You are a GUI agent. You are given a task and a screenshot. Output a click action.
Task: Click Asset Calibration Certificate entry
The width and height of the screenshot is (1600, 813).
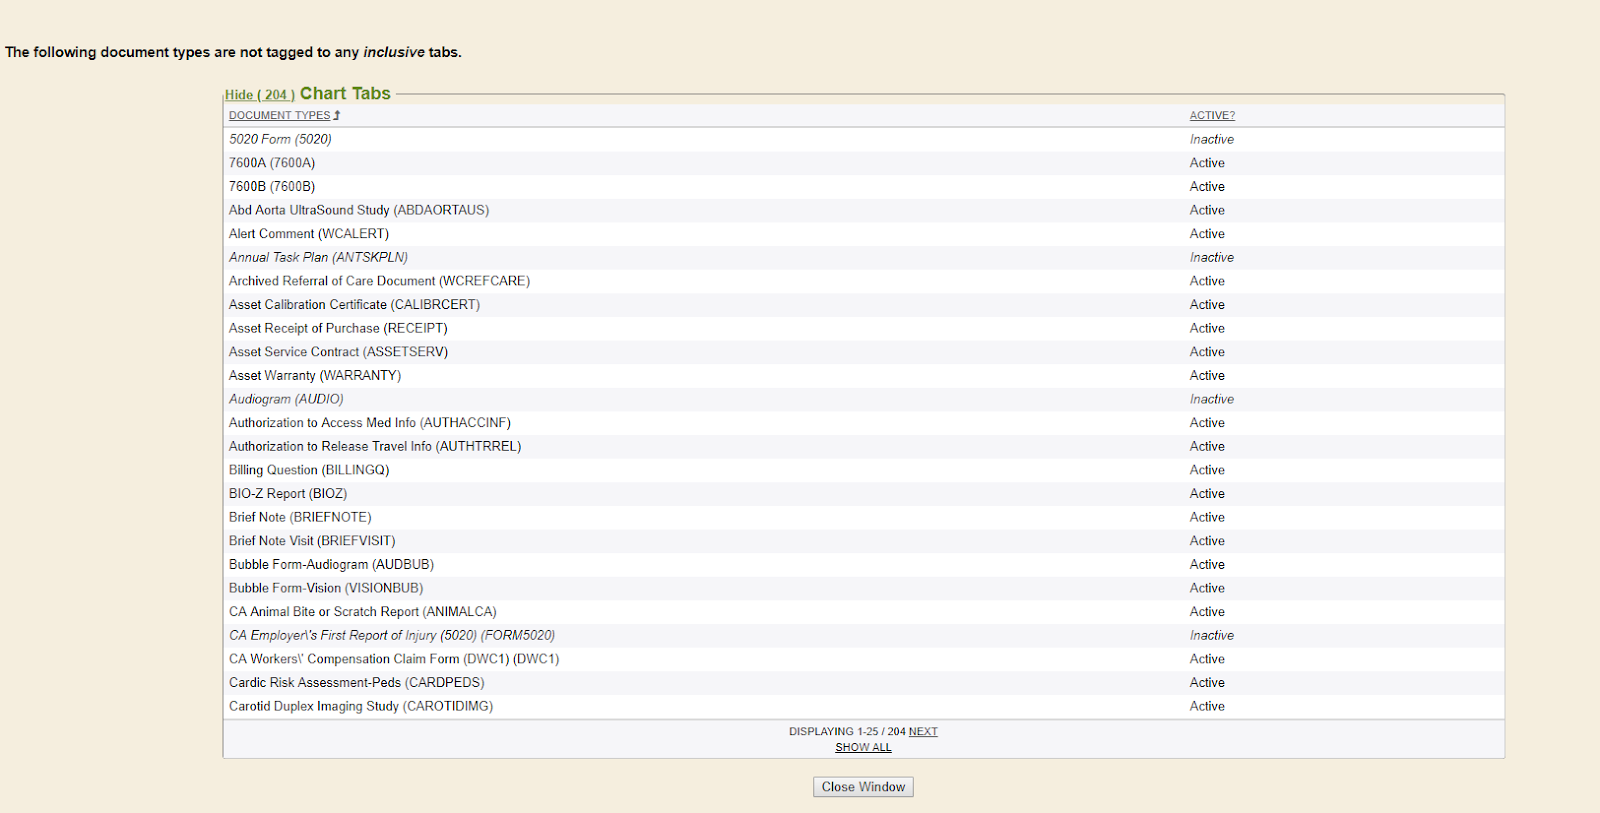click(354, 305)
